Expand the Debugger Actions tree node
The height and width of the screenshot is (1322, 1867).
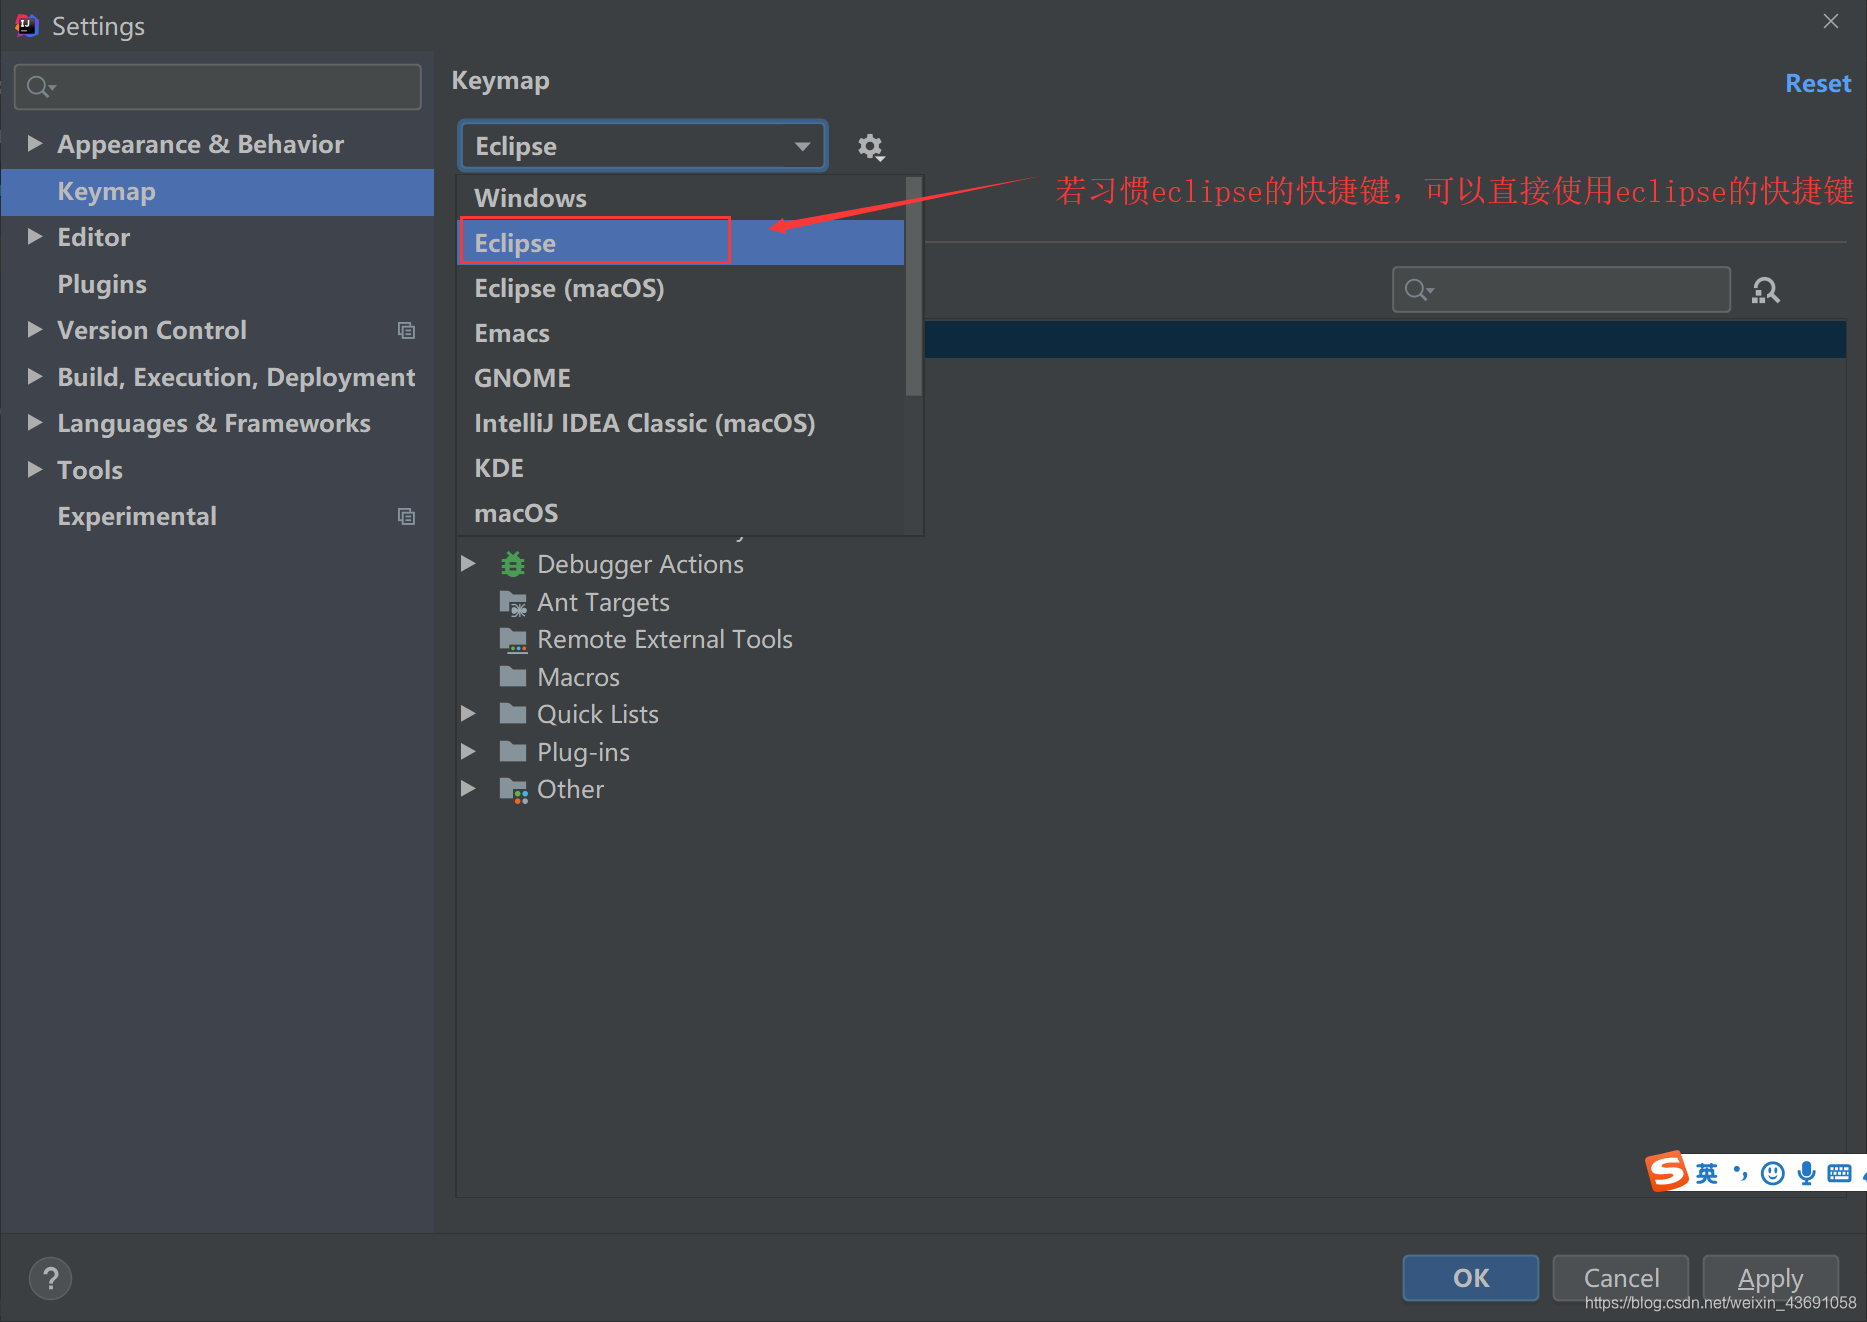[x=468, y=564]
